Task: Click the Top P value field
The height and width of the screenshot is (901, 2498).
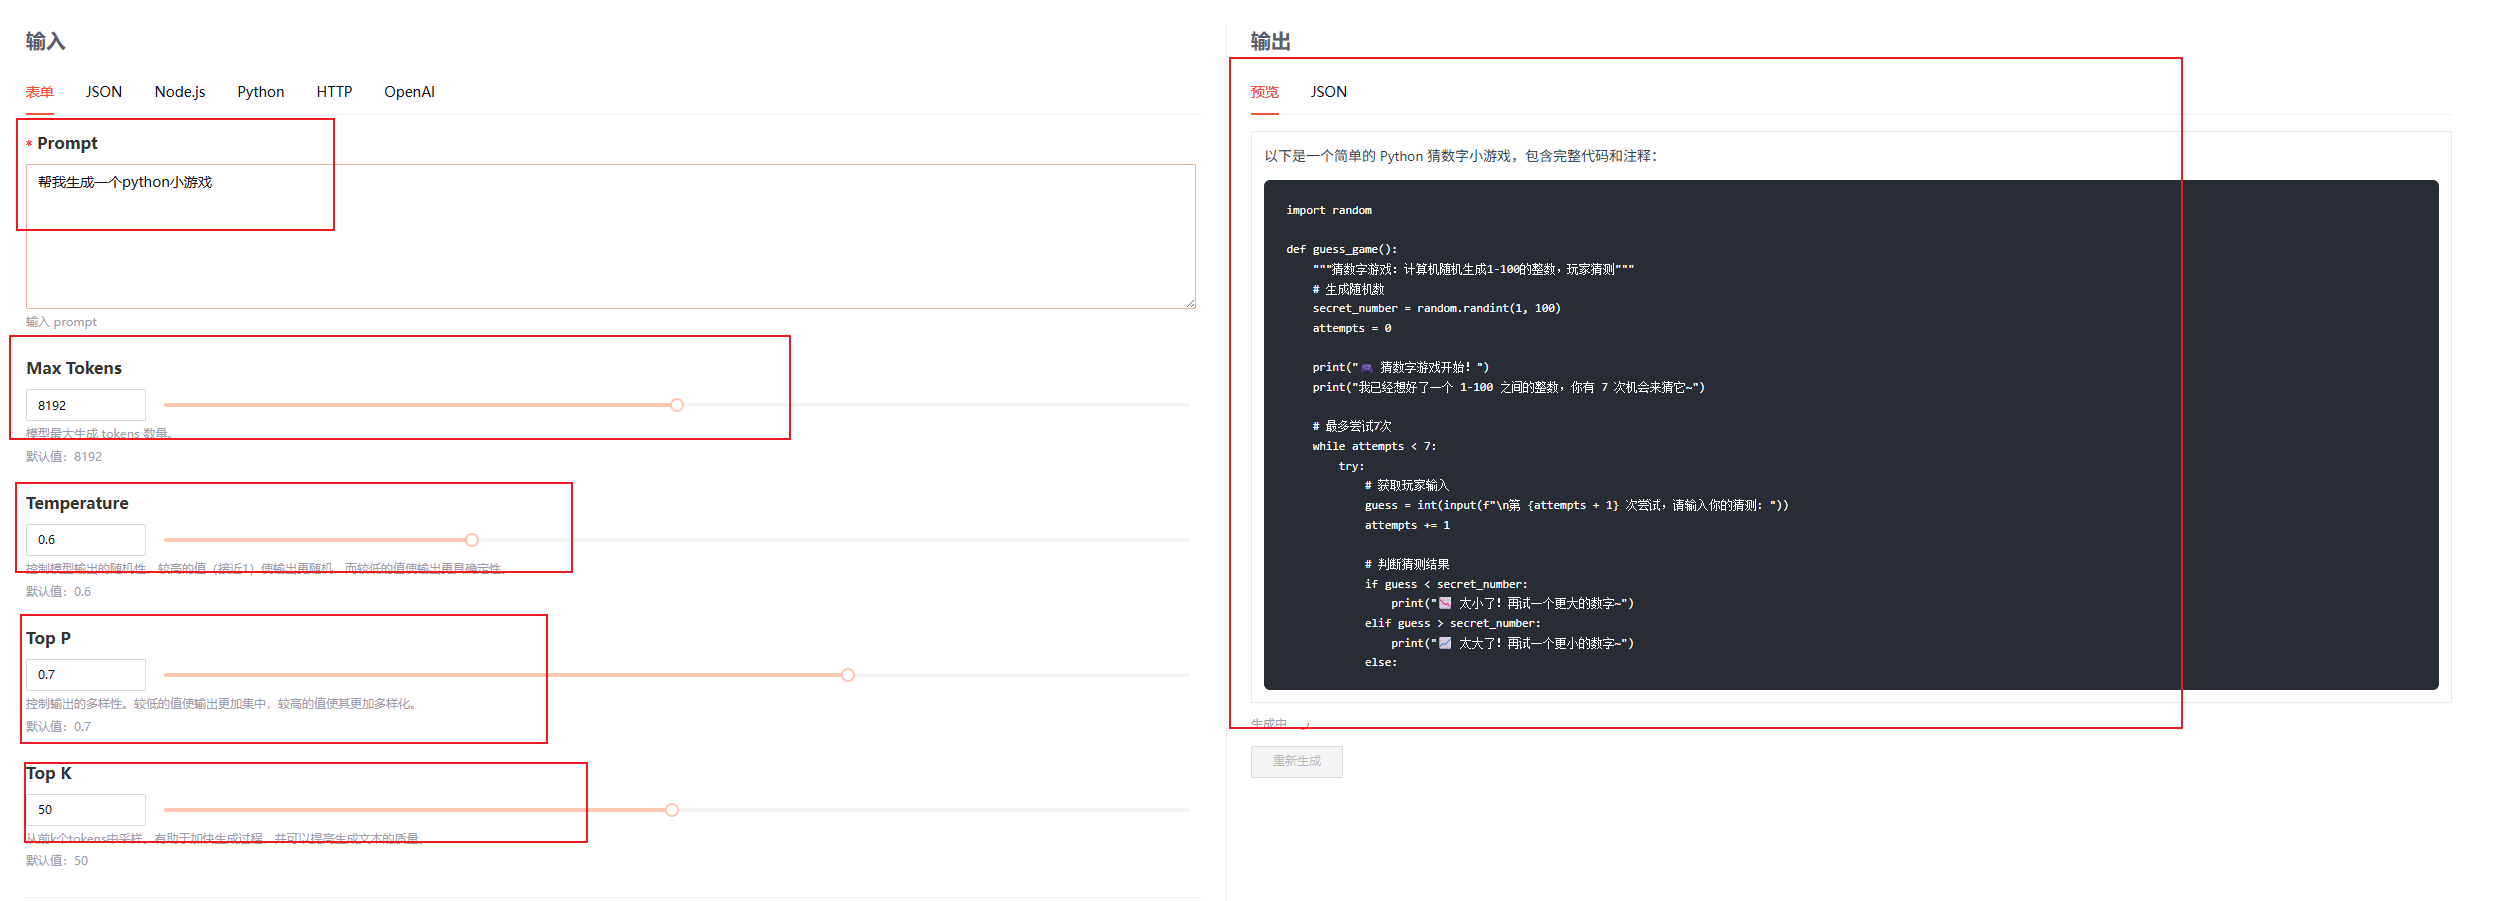Action: (86, 675)
